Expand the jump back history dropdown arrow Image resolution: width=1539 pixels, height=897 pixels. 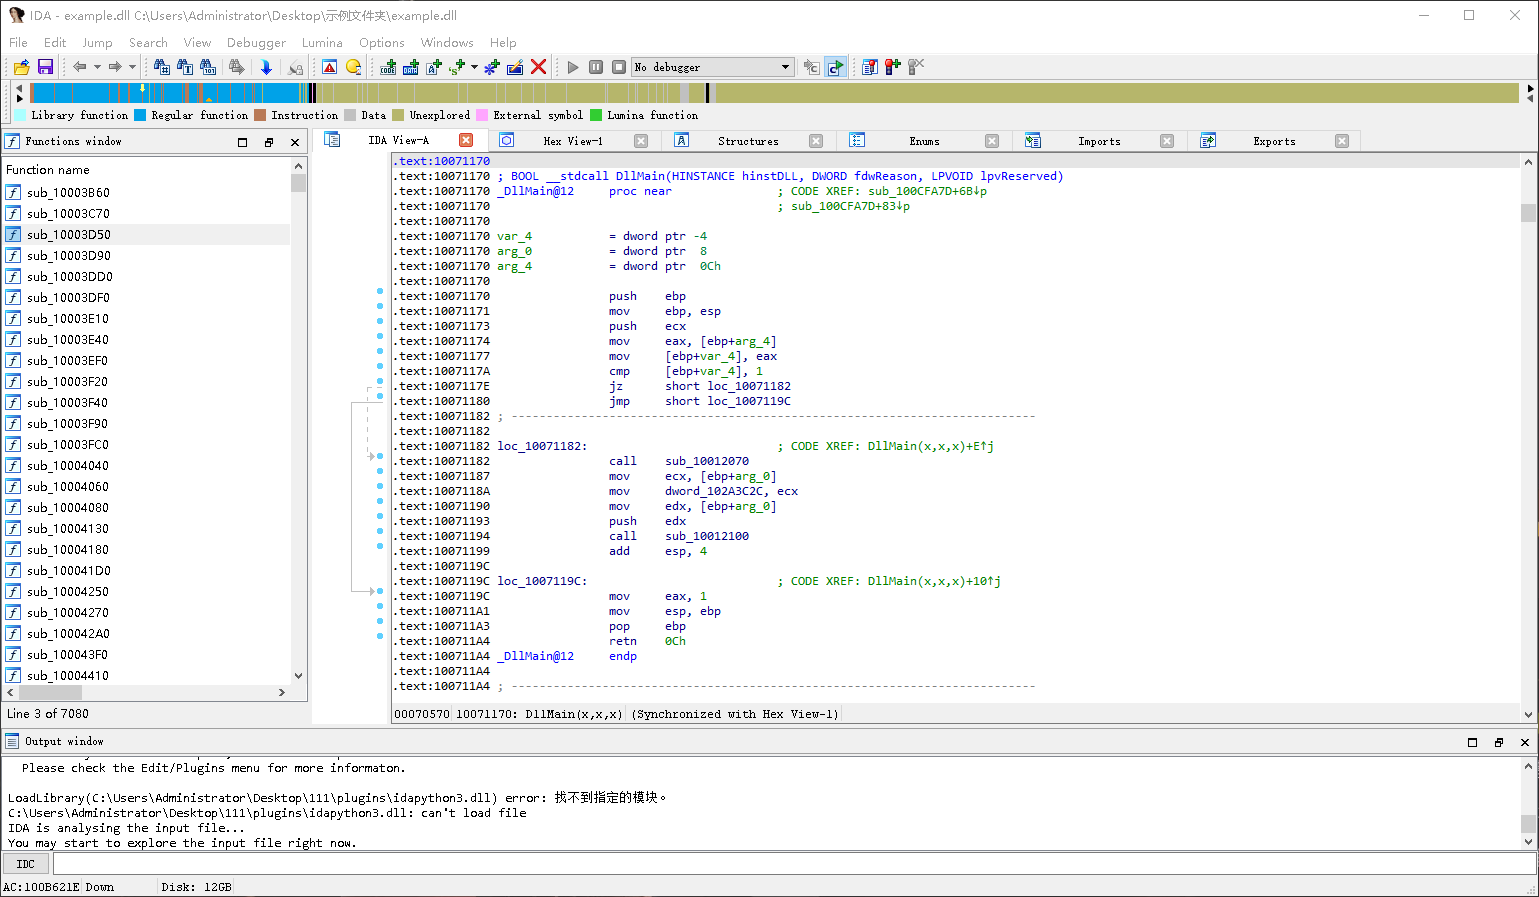(x=97, y=67)
